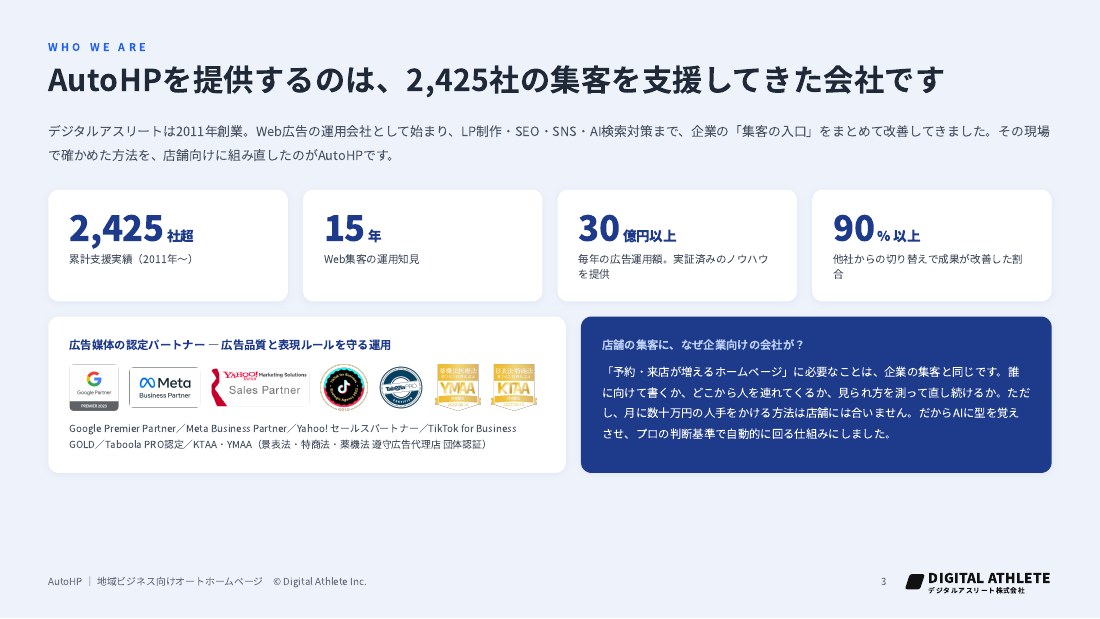Click the Digital Athlete logo mark in footer

[915, 581]
